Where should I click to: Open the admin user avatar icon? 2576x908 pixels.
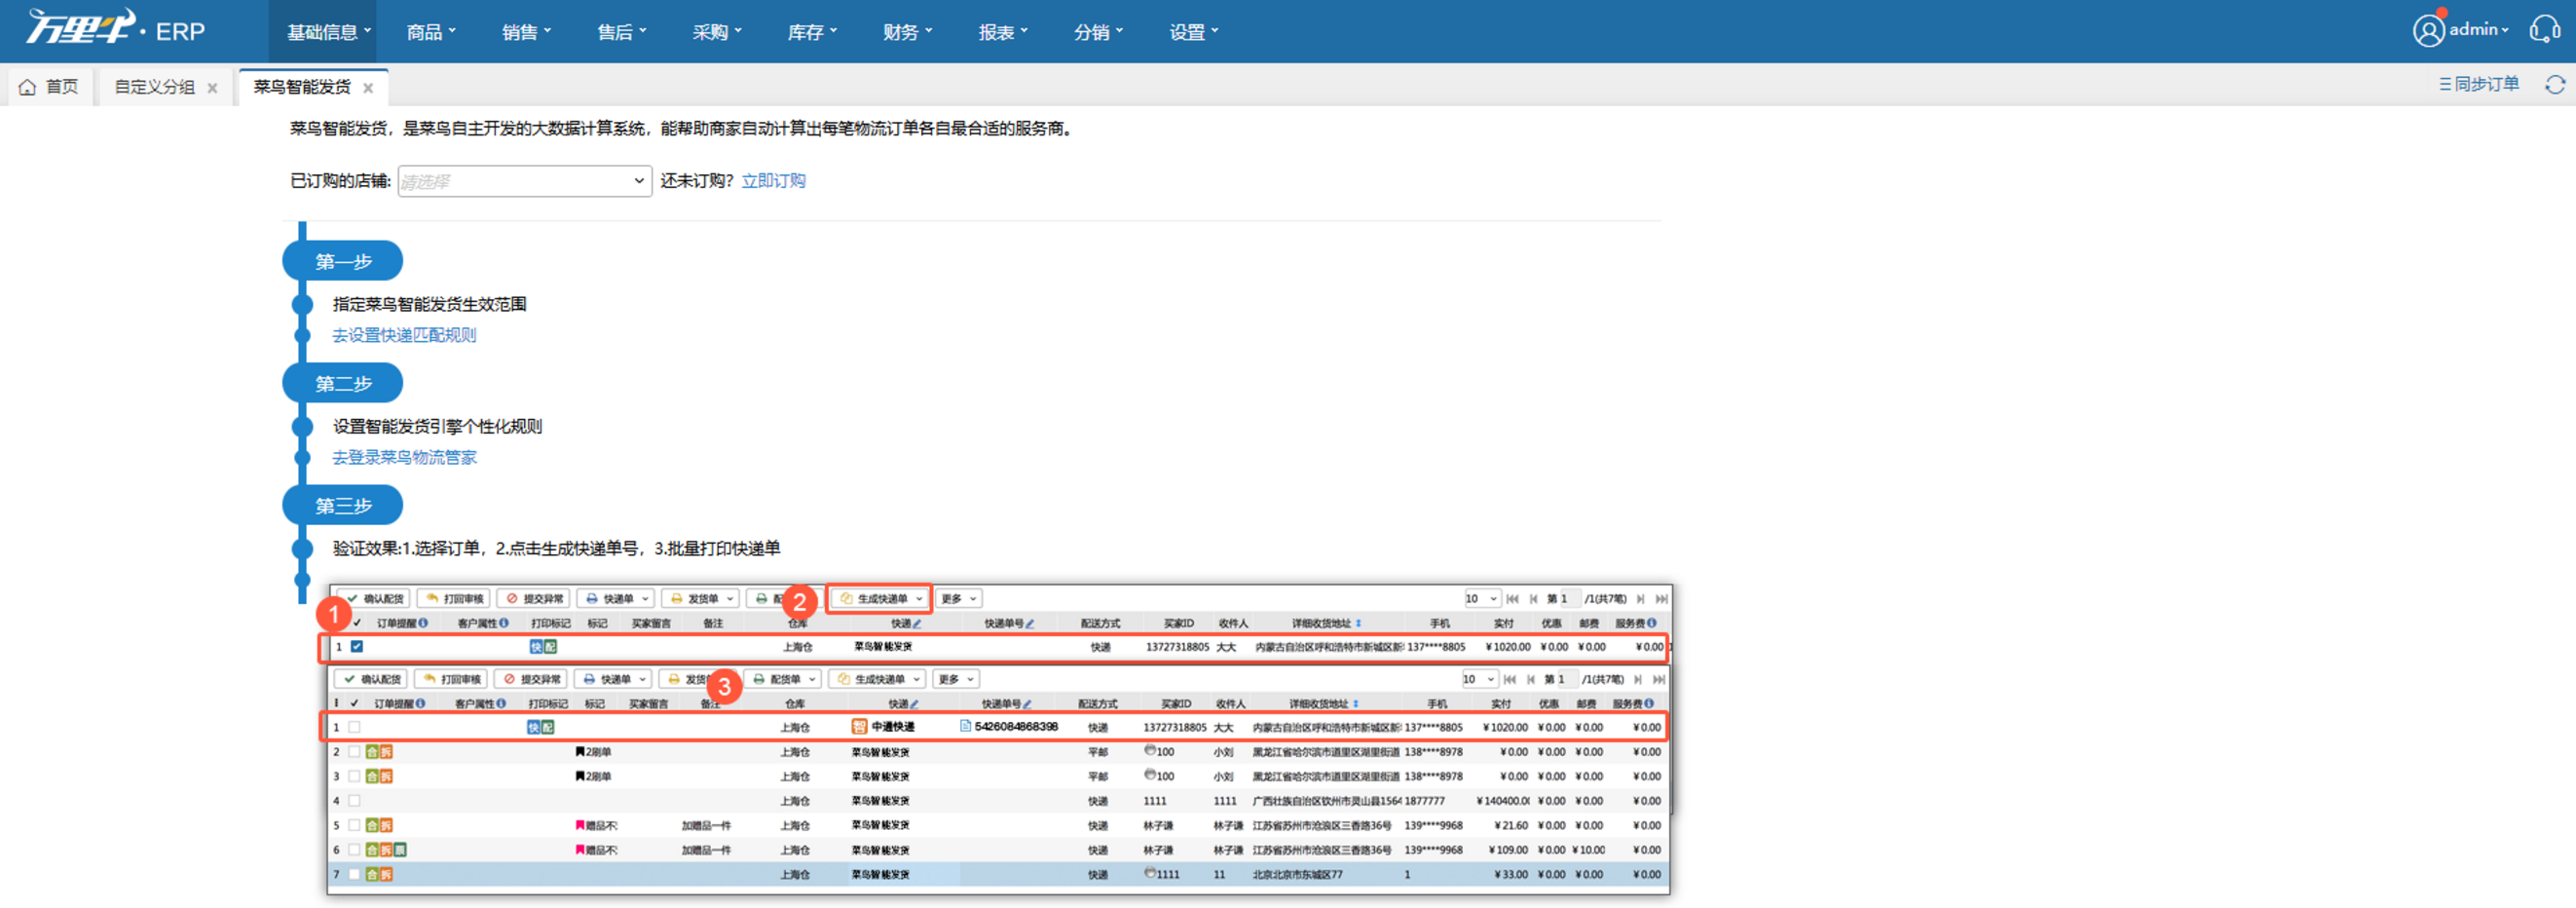click(2428, 31)
